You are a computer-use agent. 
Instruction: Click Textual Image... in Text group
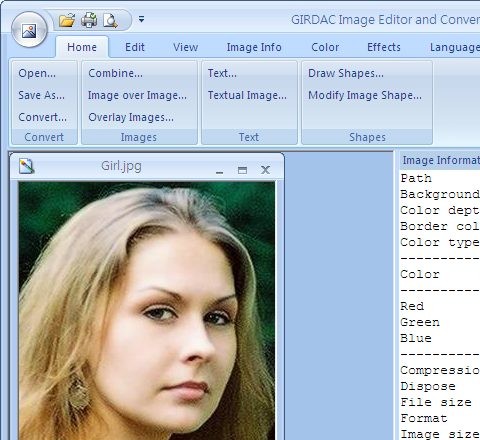coord(247,95)
